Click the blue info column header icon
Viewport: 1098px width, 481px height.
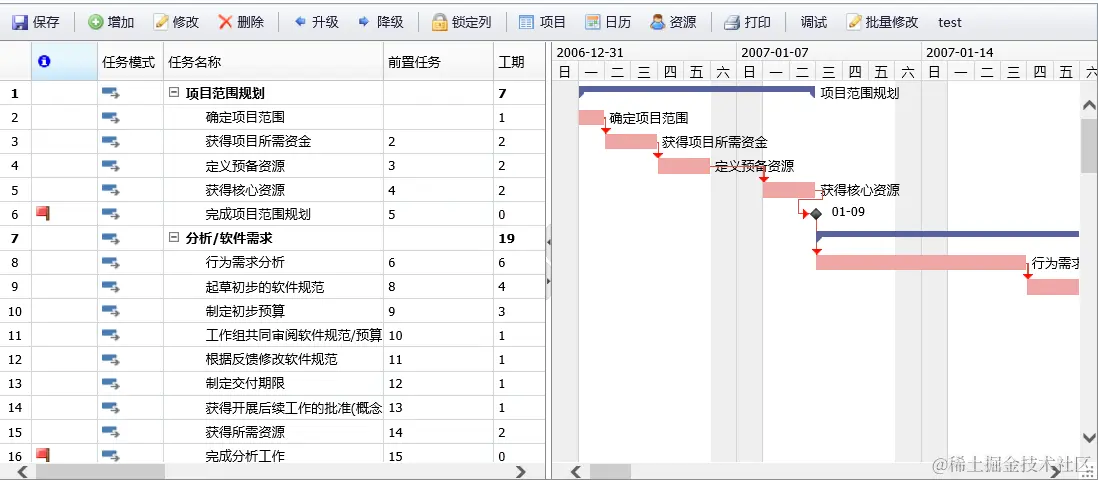tap(44, 62)
